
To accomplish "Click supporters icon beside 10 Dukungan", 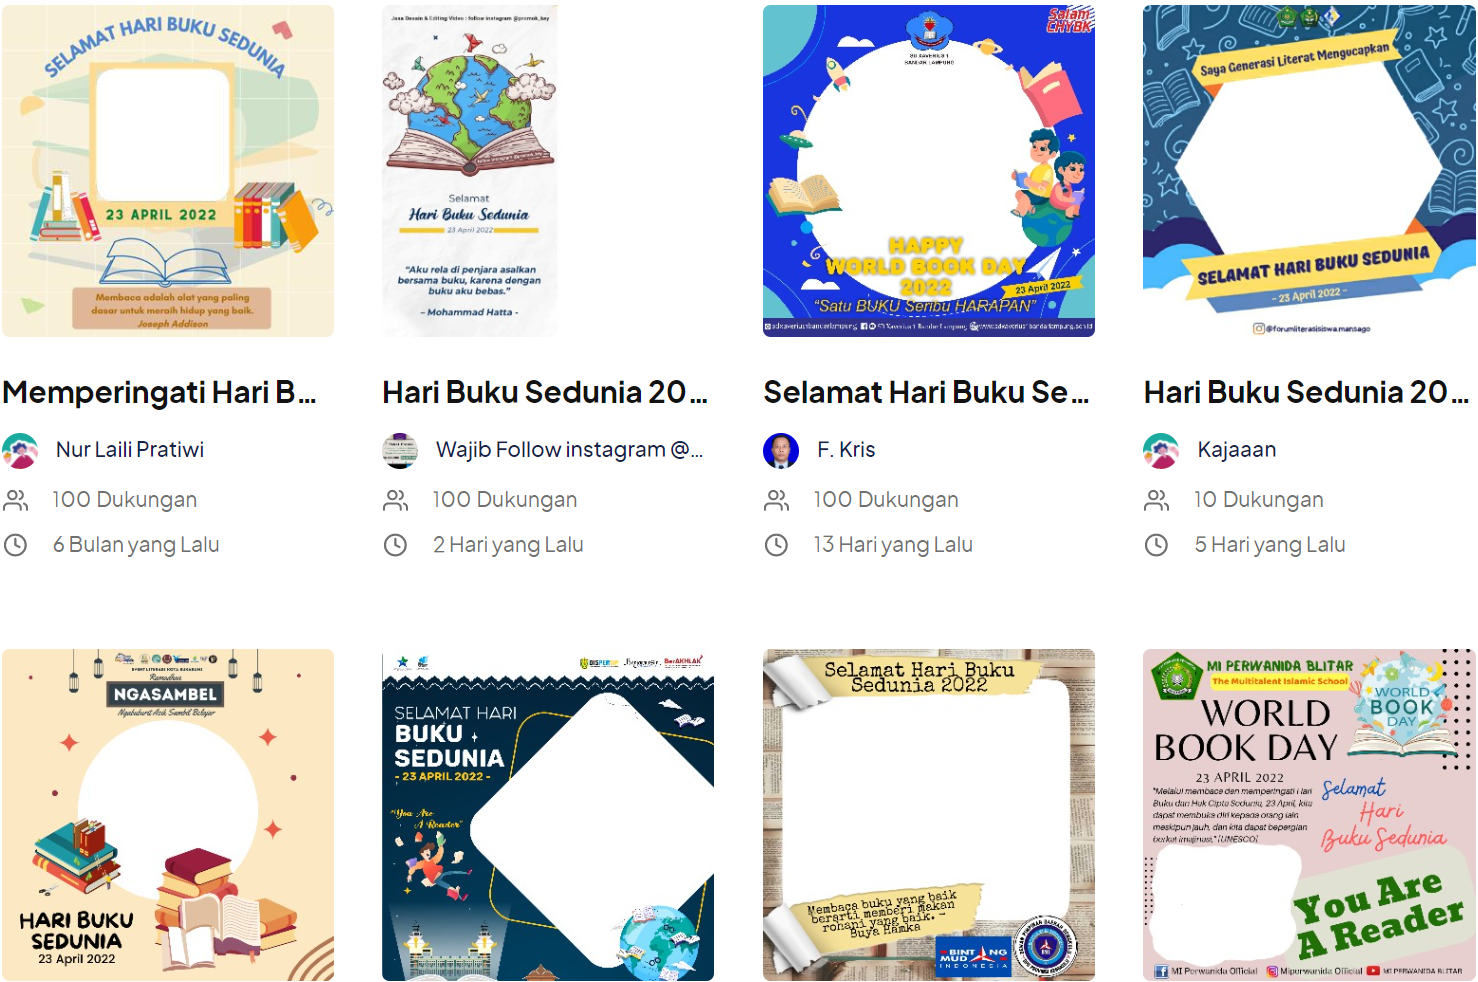I will [x=1157, y=500].
